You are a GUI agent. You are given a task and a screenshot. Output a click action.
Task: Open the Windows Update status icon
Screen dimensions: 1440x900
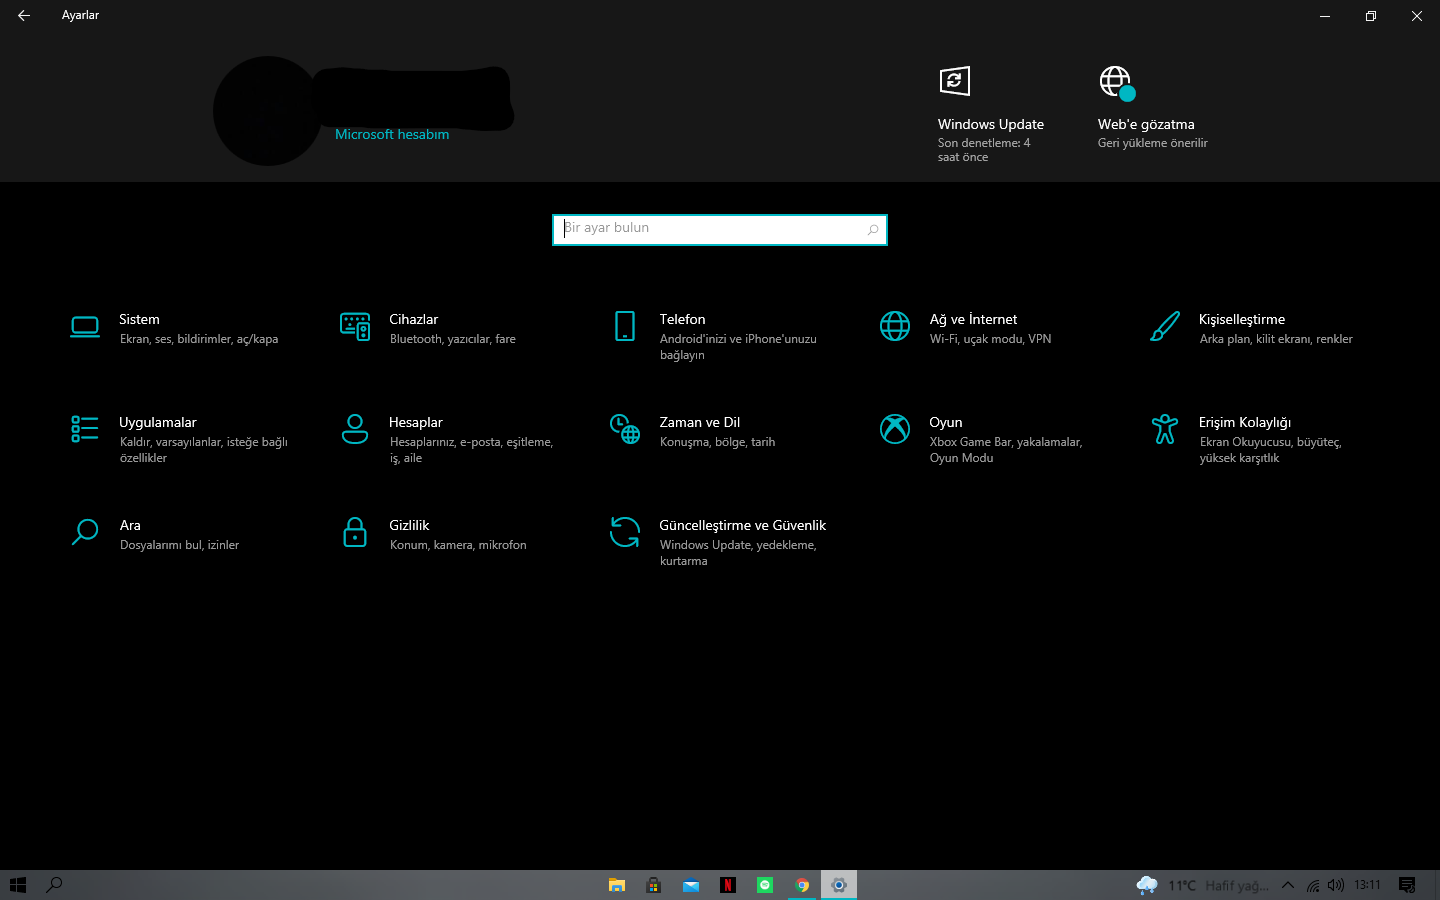click(x=955, y=81)
